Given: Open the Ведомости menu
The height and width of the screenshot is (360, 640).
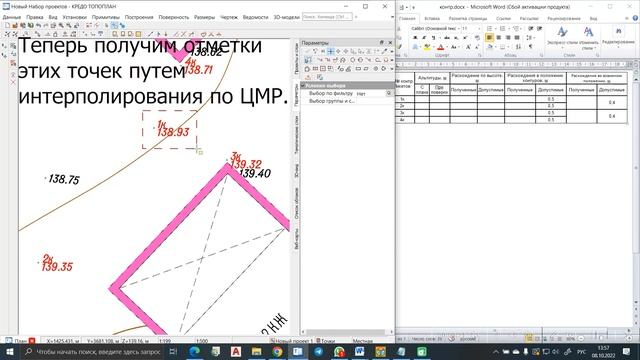Looking at the screenshot, I should click(256, 17).
